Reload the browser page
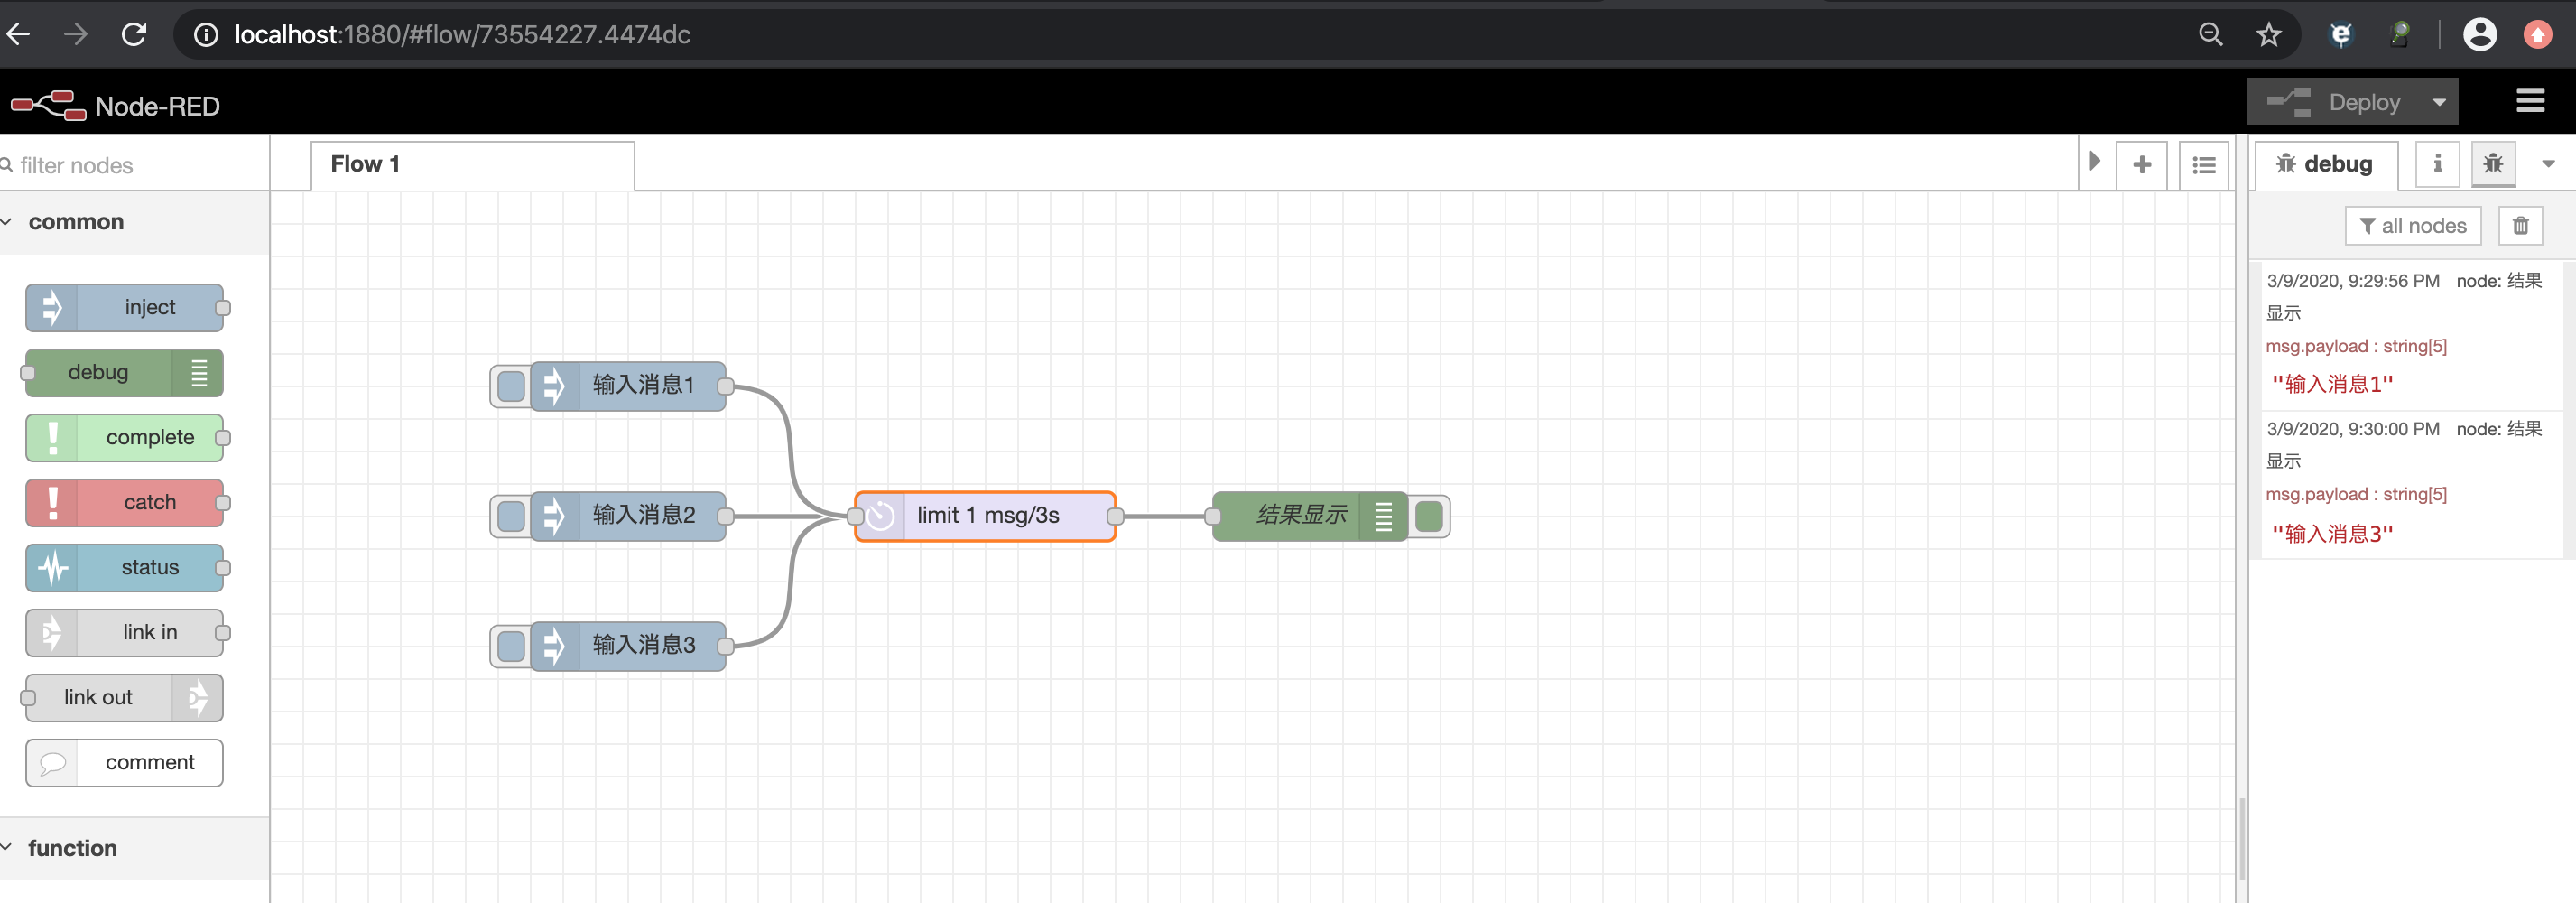 tap(134, 35)
